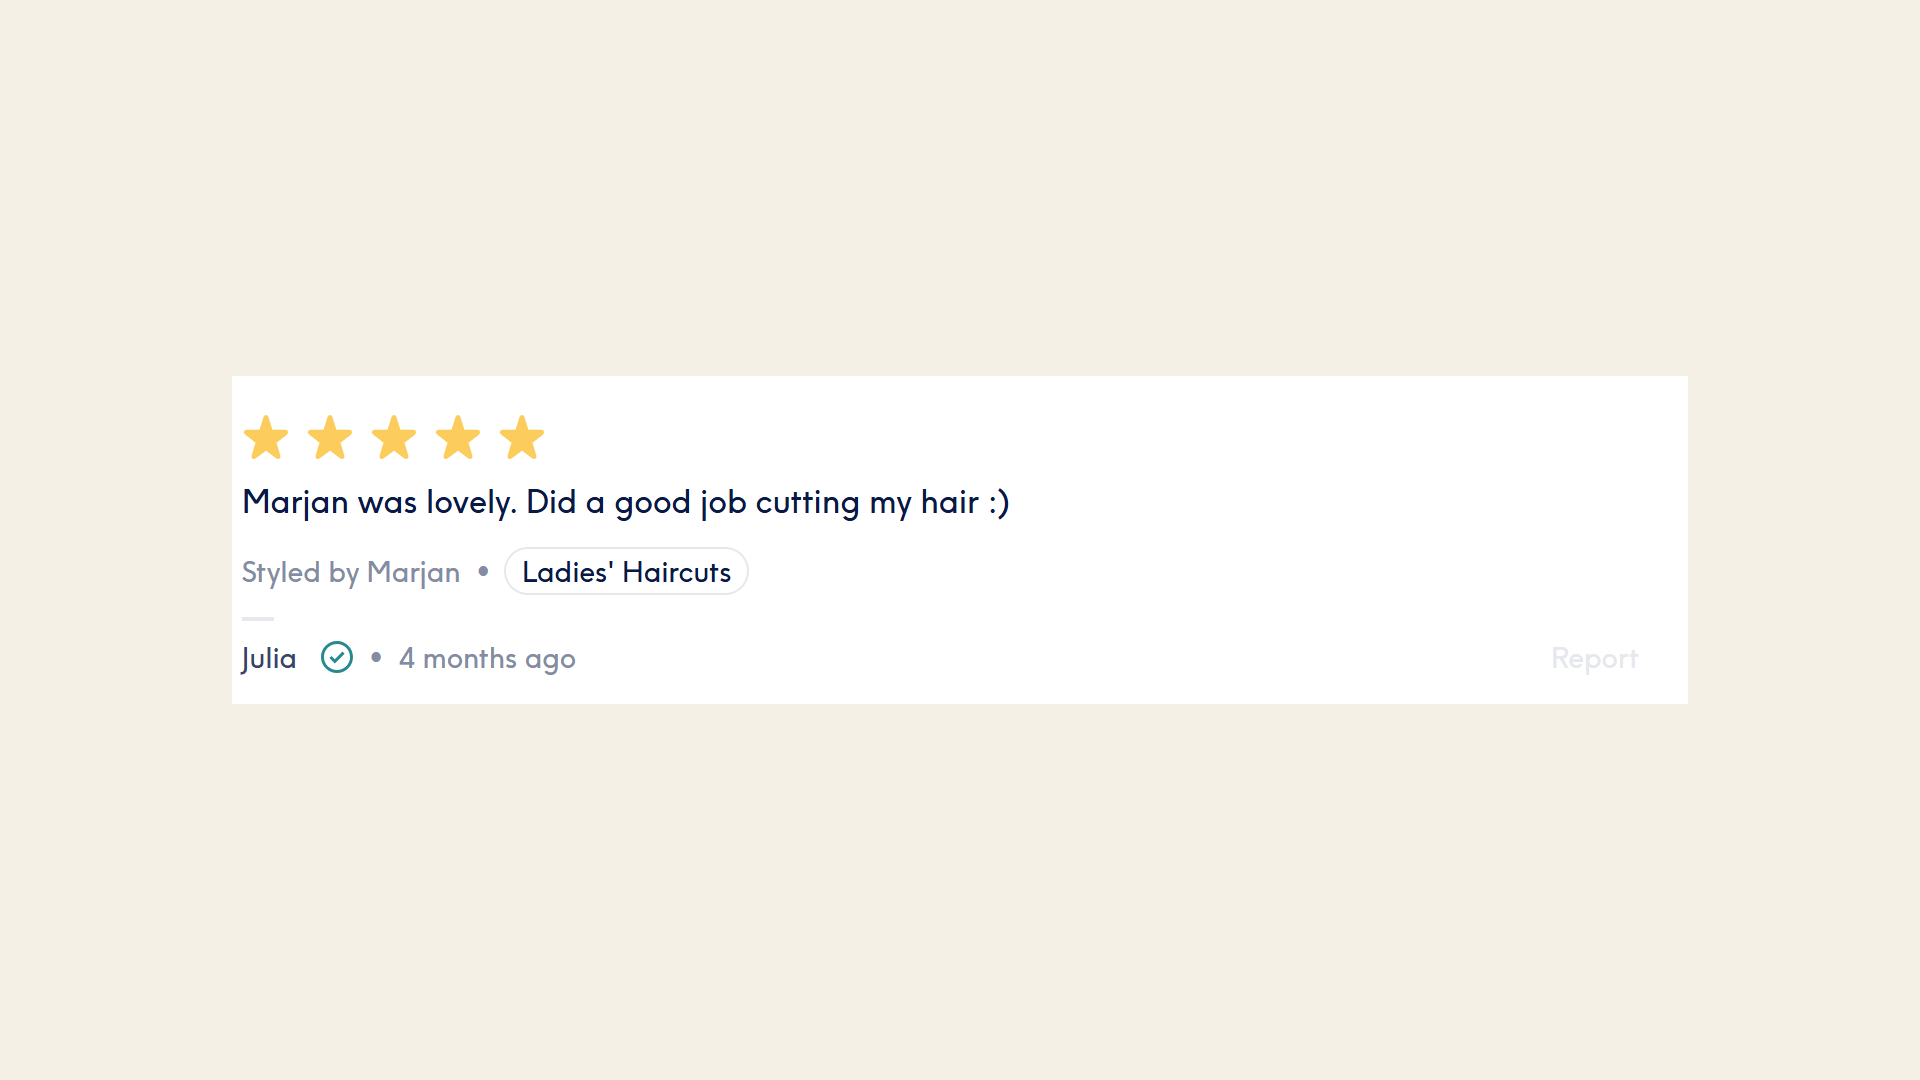Click the verified checkmark icon beside Julia

(x=337, y=657)
